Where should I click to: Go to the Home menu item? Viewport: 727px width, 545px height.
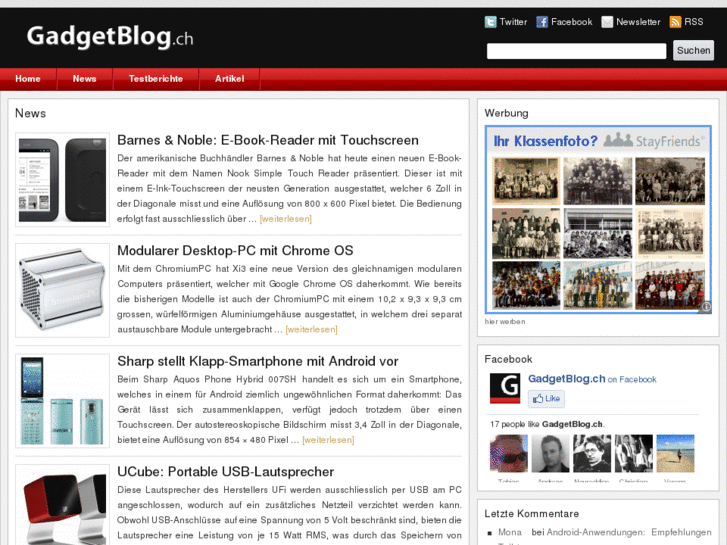coord(28,79)
